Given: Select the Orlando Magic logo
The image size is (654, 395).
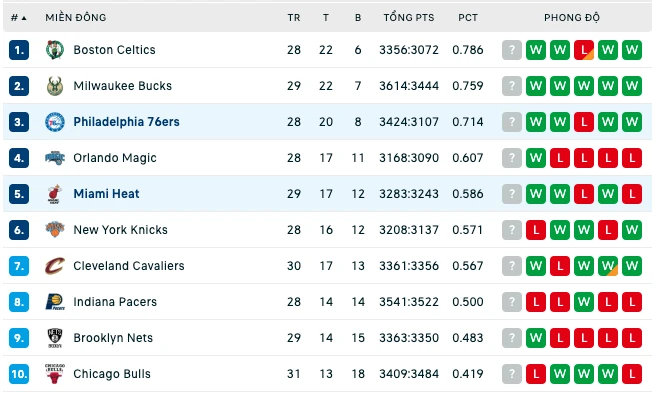Looking at the screenshot, I should (x=55, y=158).
